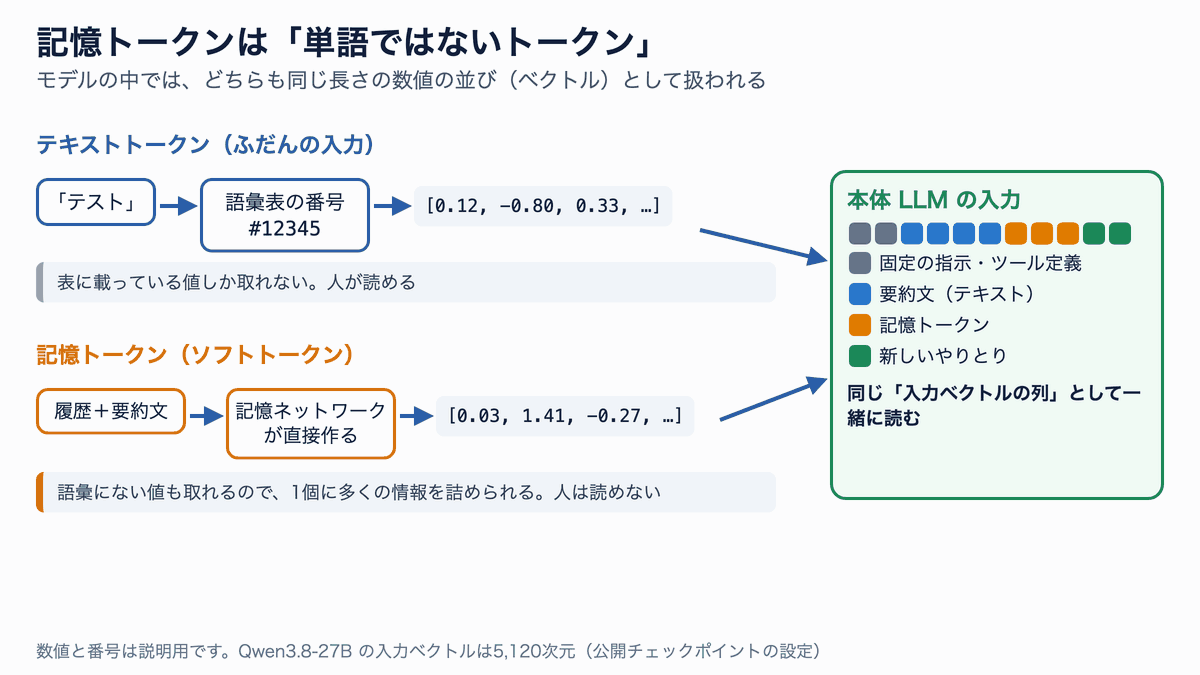1200x675 pixels.
Task: Select the 「テスト」 box
Action: coord(96,202)
